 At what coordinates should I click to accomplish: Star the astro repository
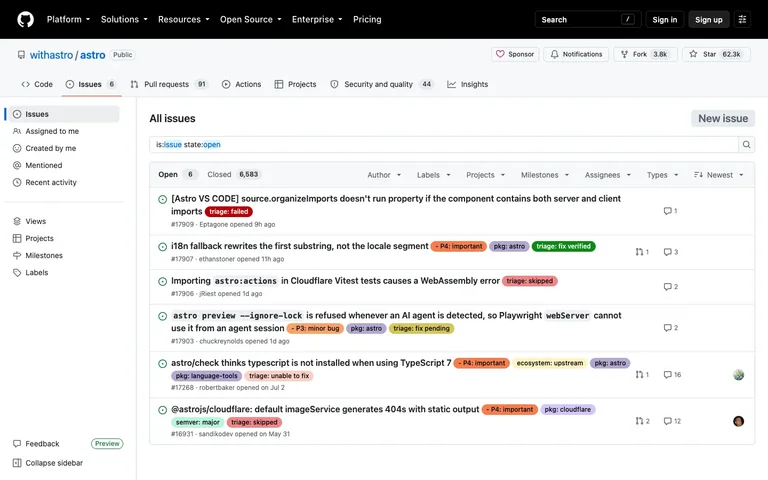point(716,54)
